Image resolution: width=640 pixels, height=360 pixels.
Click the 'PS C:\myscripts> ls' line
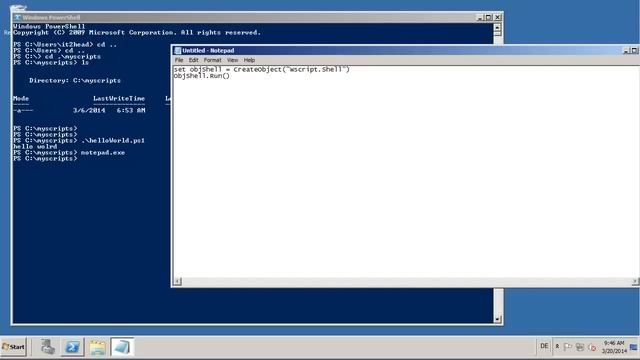(x=51, y=62)
